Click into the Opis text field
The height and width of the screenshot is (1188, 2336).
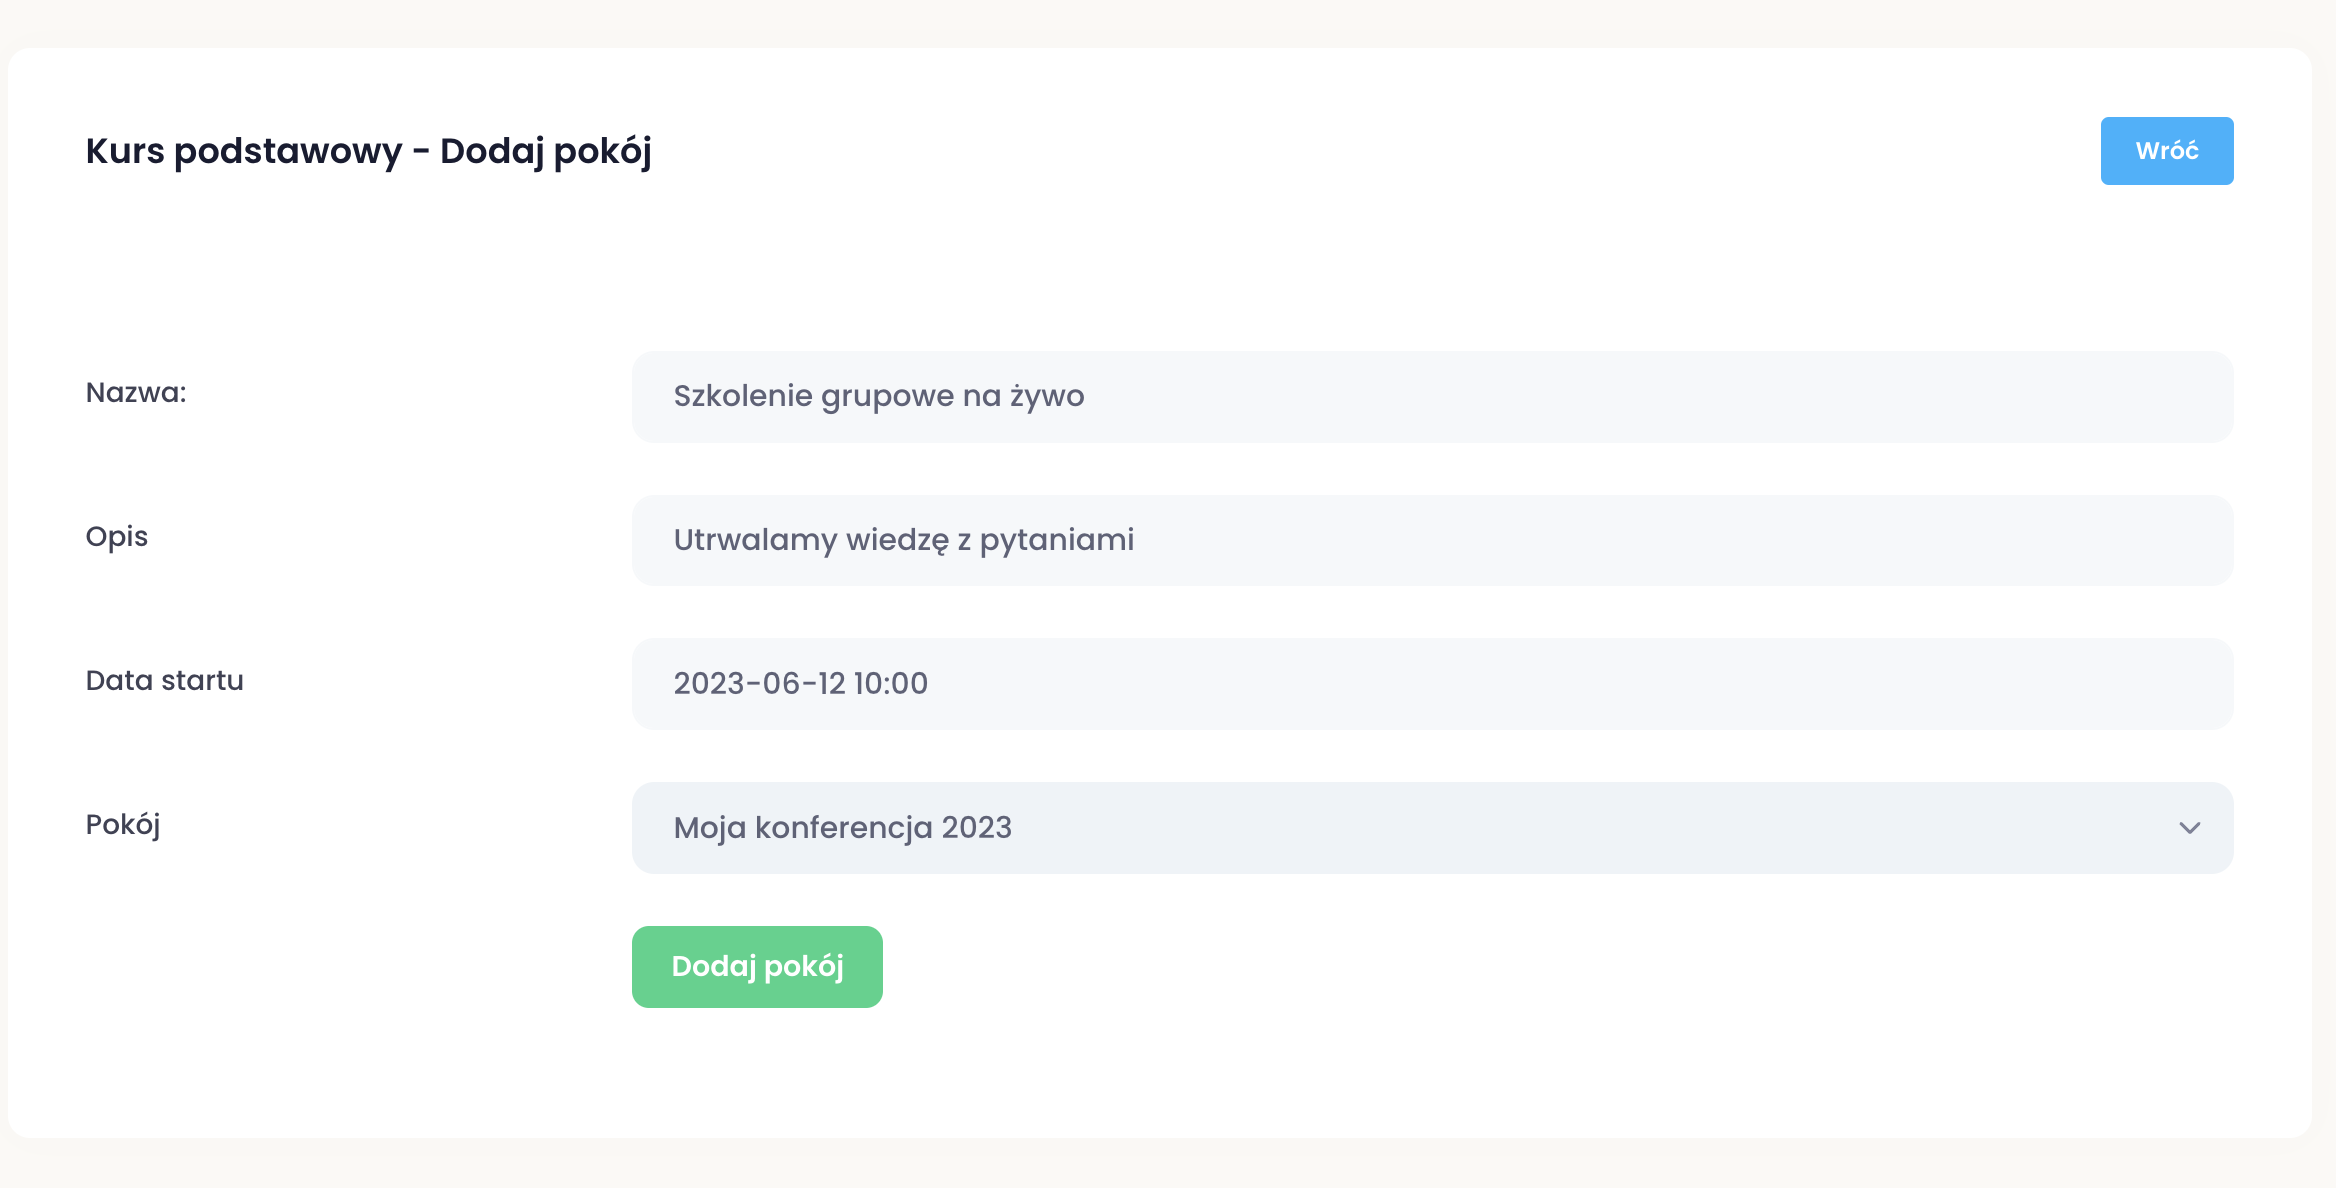click(1432, 541)
